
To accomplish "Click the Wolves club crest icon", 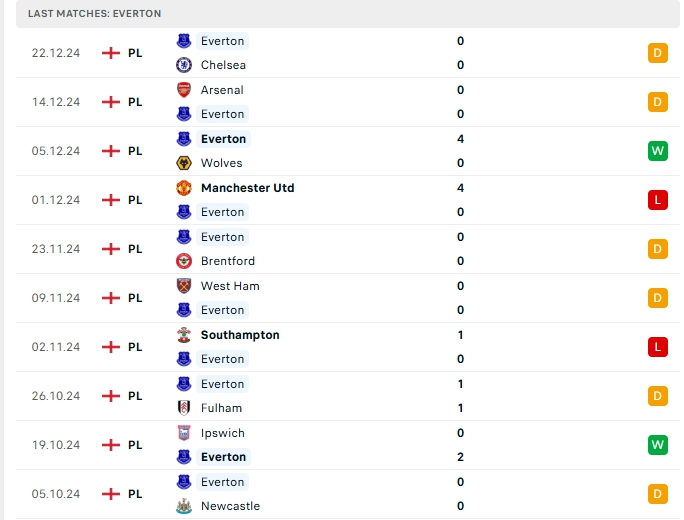I will 184,163.
